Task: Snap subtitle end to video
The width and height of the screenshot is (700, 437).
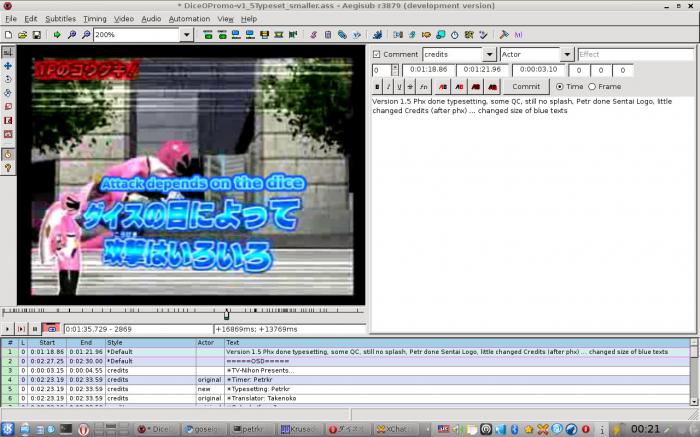Action: click(x=250, y=34)
